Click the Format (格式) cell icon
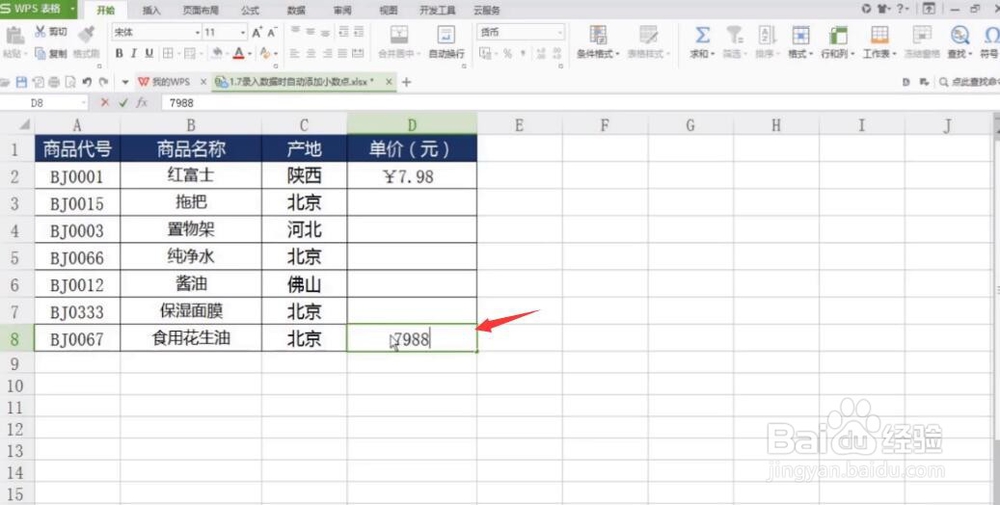Viewport: 1000px width, 505px height. [x=800, y=34]
